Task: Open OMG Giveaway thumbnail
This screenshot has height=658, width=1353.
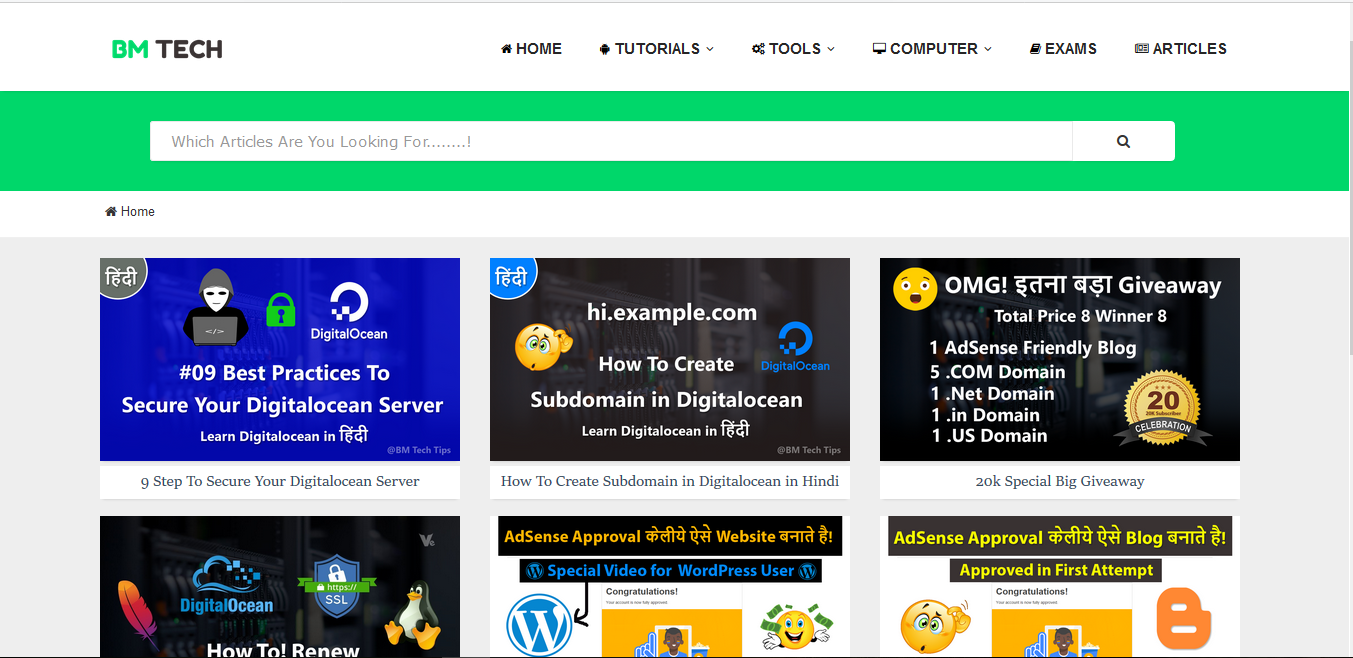Action: click(x=1060, y=360)
